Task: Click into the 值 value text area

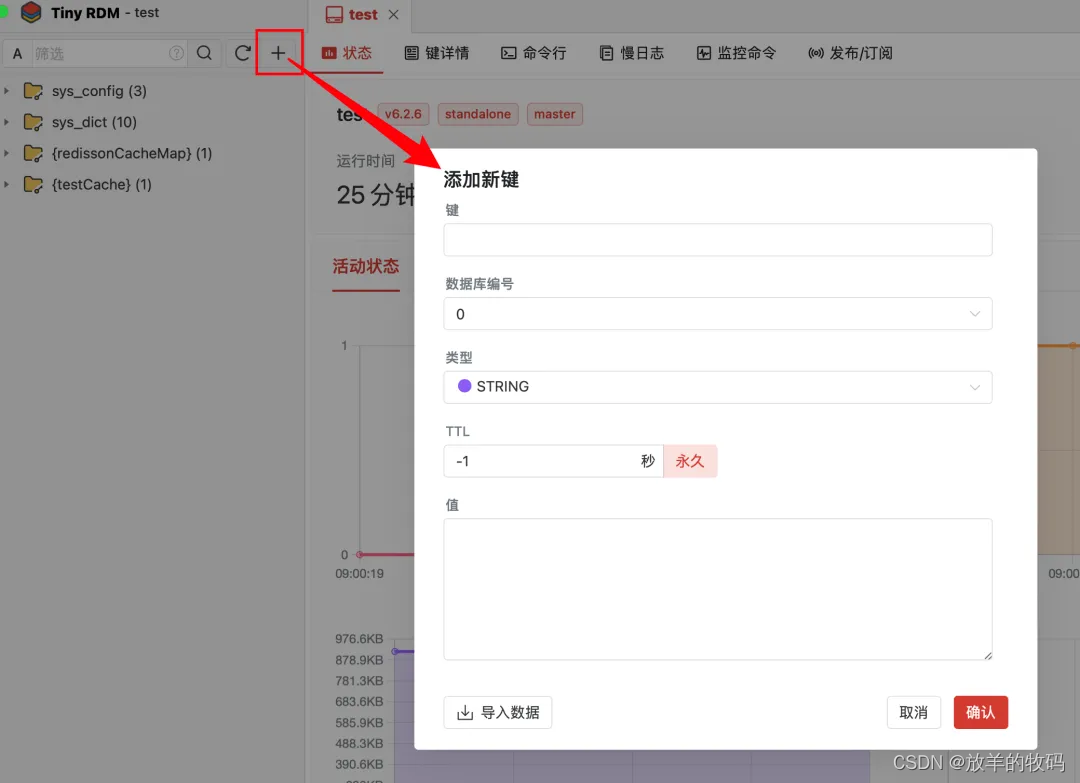Action: click(718, 589)
